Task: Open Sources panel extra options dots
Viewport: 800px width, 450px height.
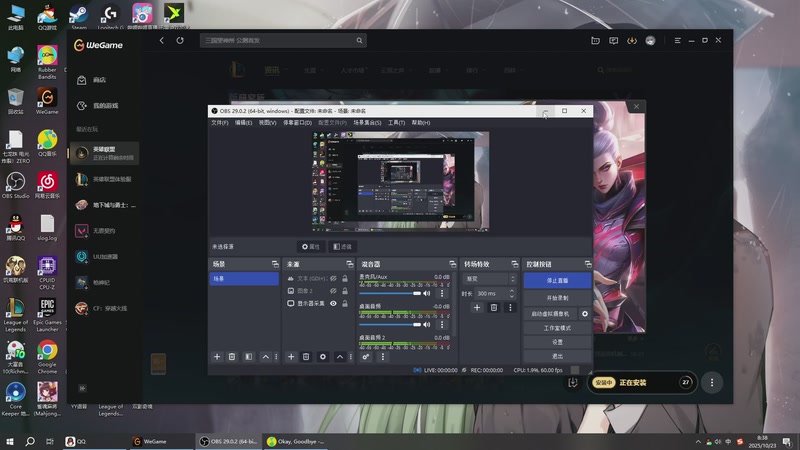Action: (x=351, y=357)
